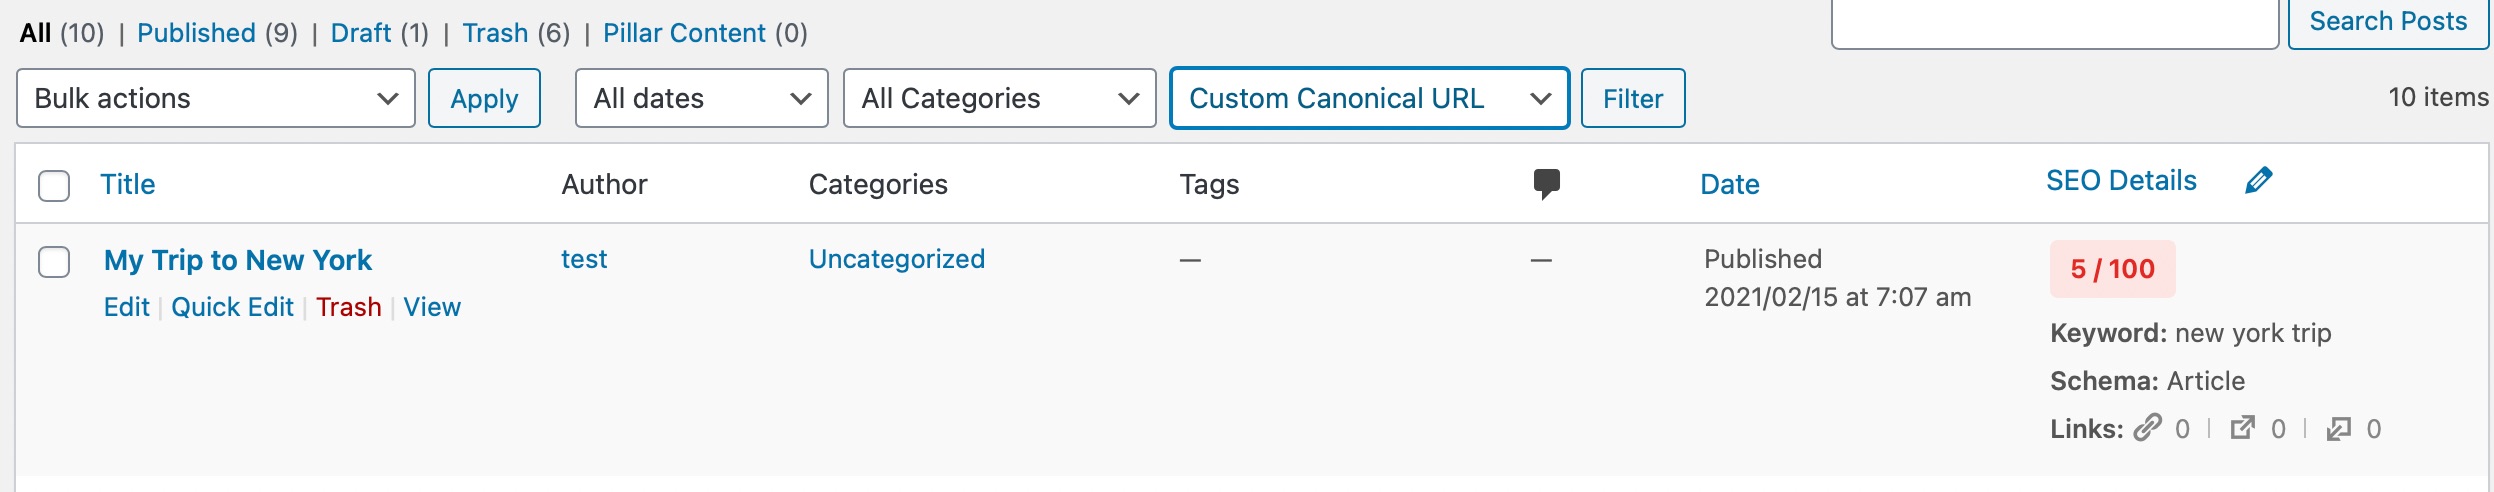The width and height of the screenshot is (2494, 492).
Task: Click the pencil edit icon beside SEO Details
Action: pos(2258,181)
